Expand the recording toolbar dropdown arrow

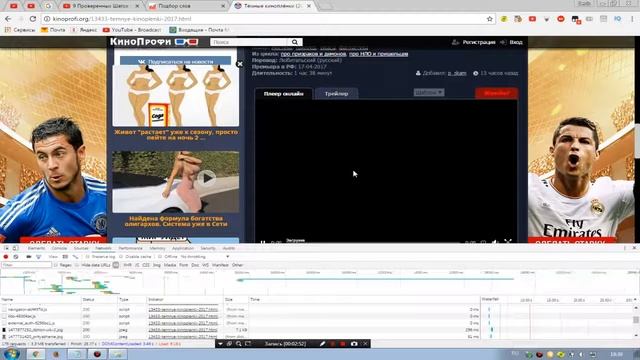220,344
